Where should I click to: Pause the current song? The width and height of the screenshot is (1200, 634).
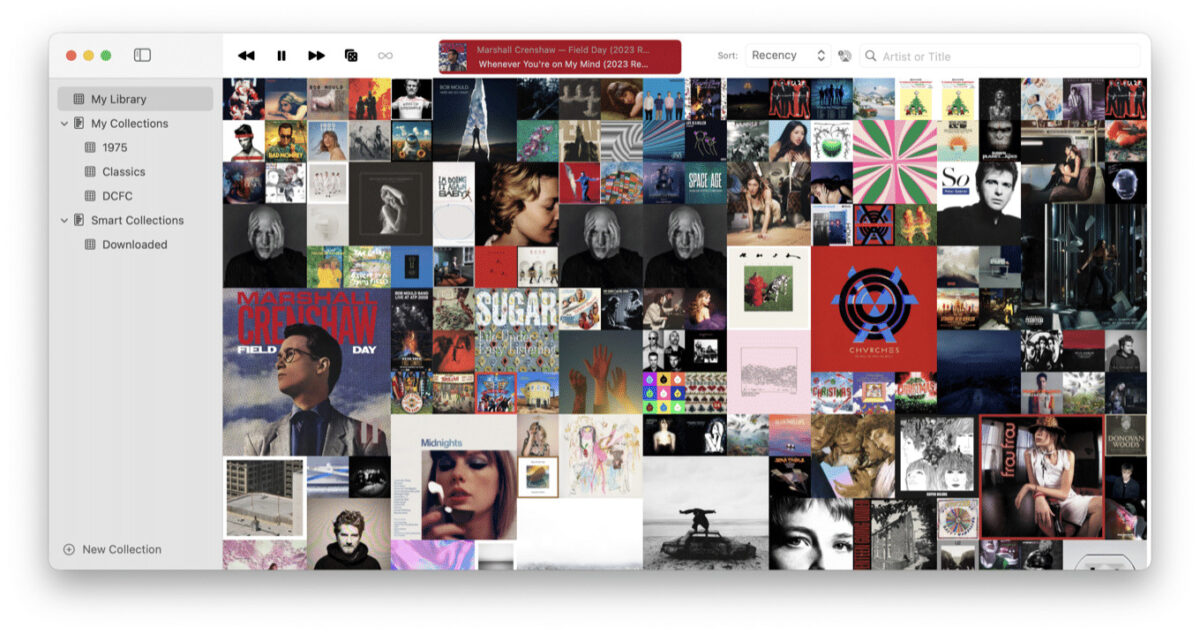tap(281, 56)
